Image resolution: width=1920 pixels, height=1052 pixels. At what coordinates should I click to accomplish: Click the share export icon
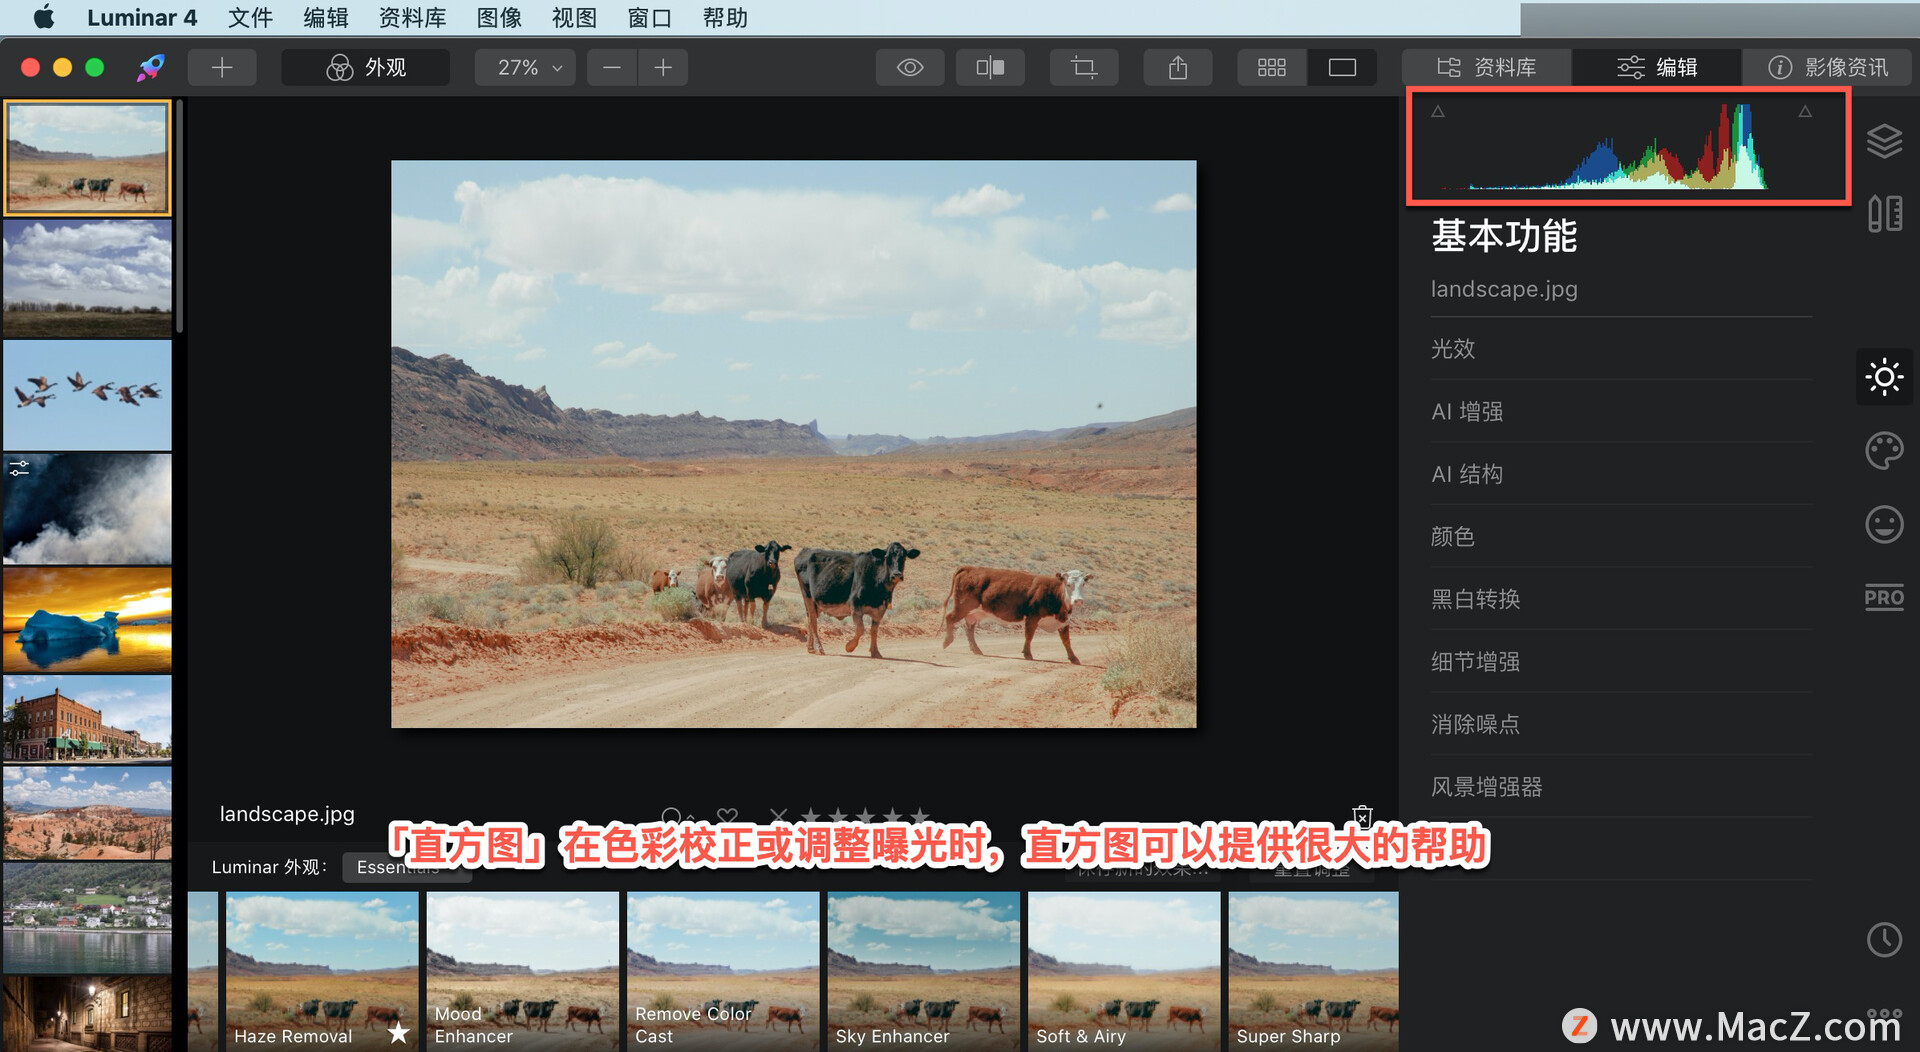tap(1178, 67)
